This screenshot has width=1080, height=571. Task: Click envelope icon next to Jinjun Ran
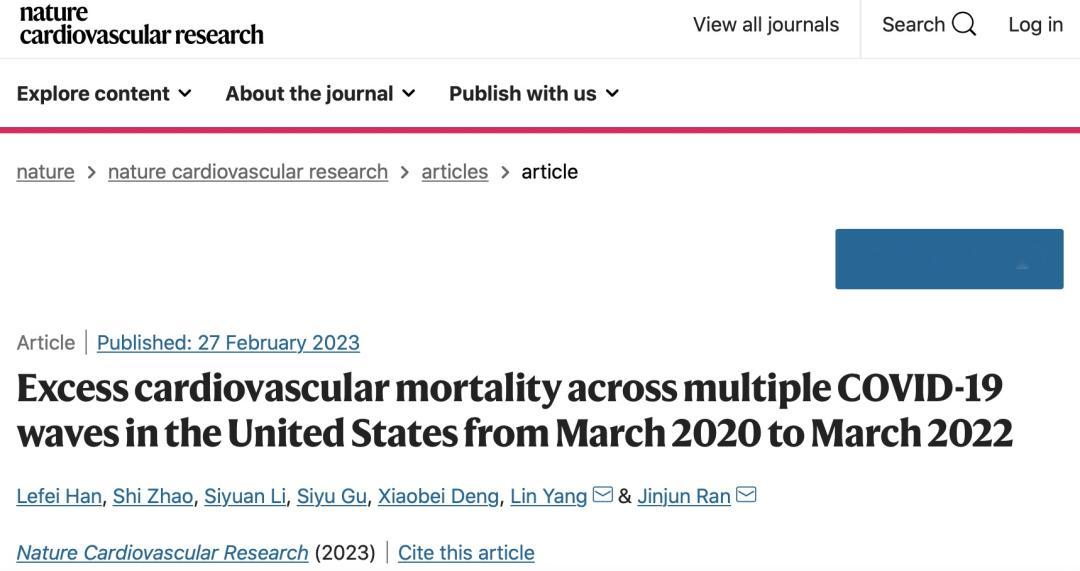pos(746,495)
